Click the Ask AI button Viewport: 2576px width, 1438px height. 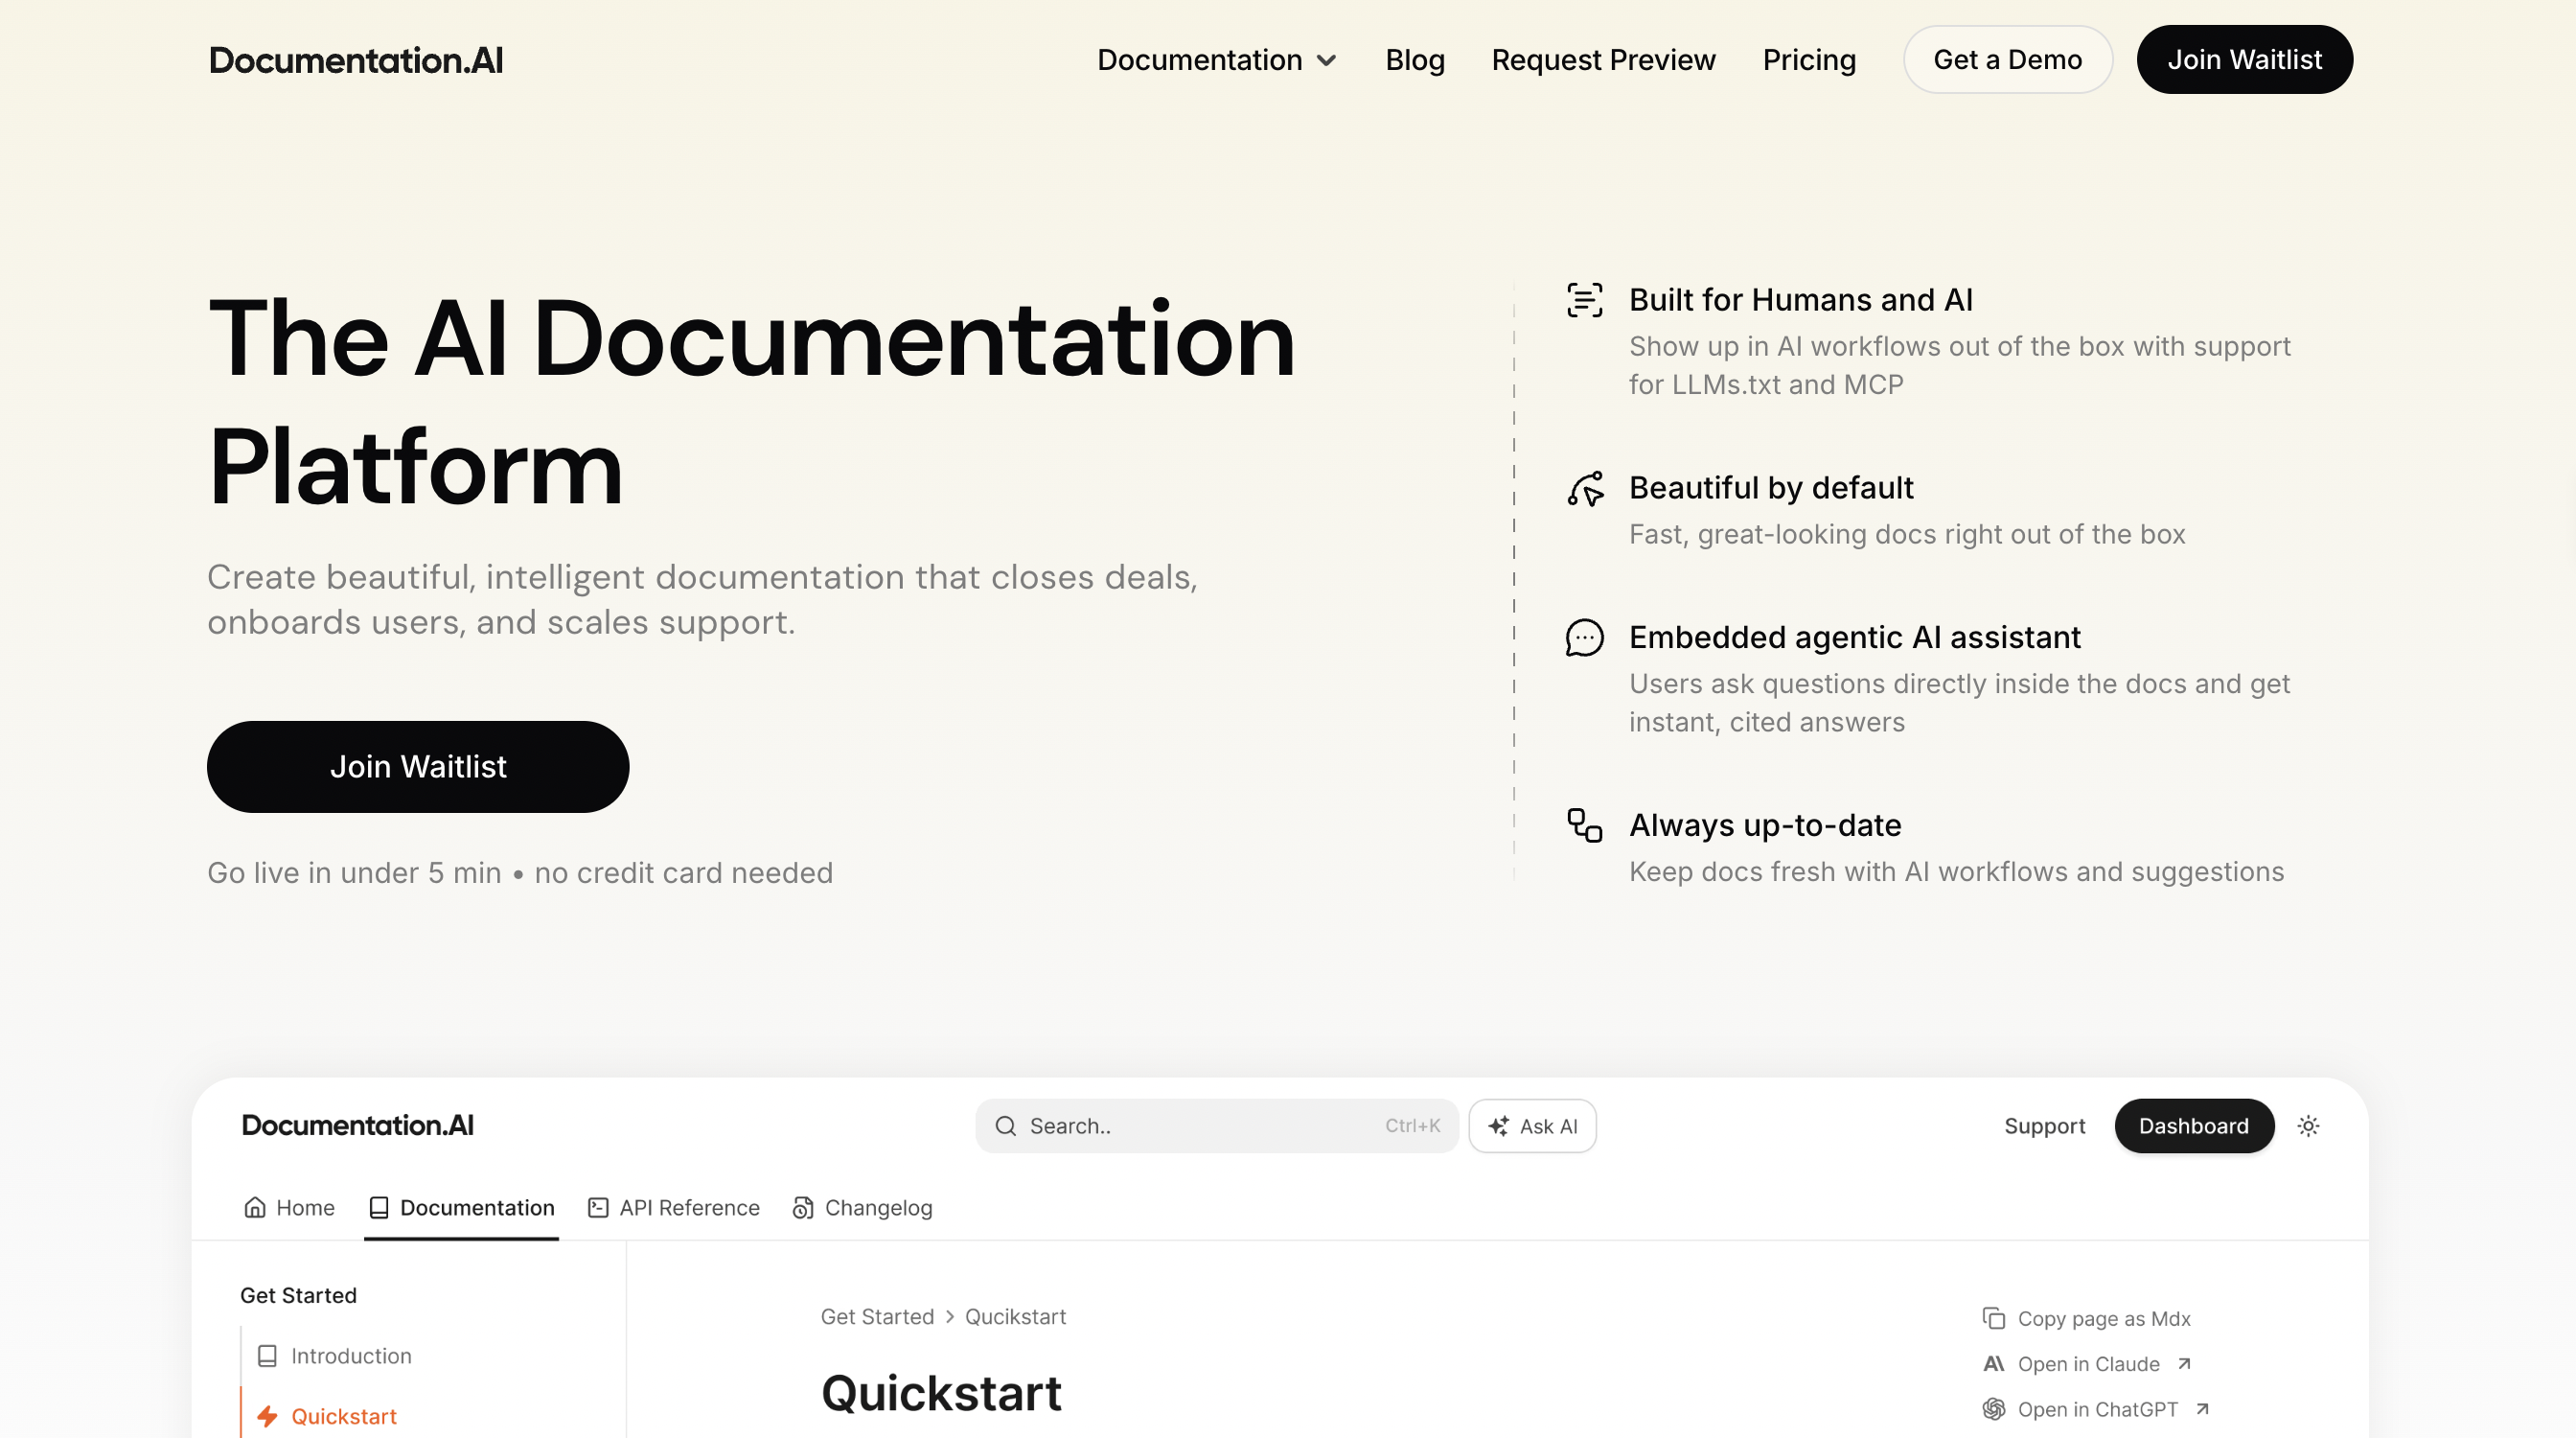(1532, 1126)
